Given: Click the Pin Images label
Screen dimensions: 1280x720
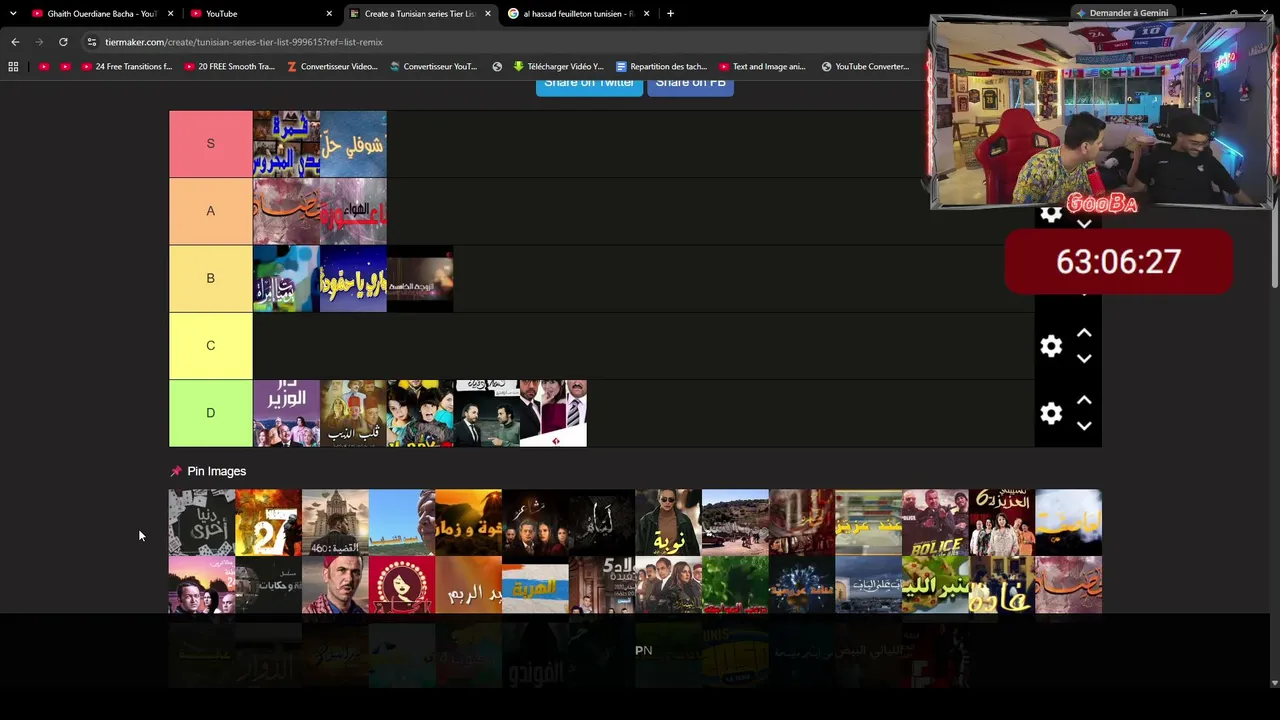Looking at the screenshot, I should 216,471.
